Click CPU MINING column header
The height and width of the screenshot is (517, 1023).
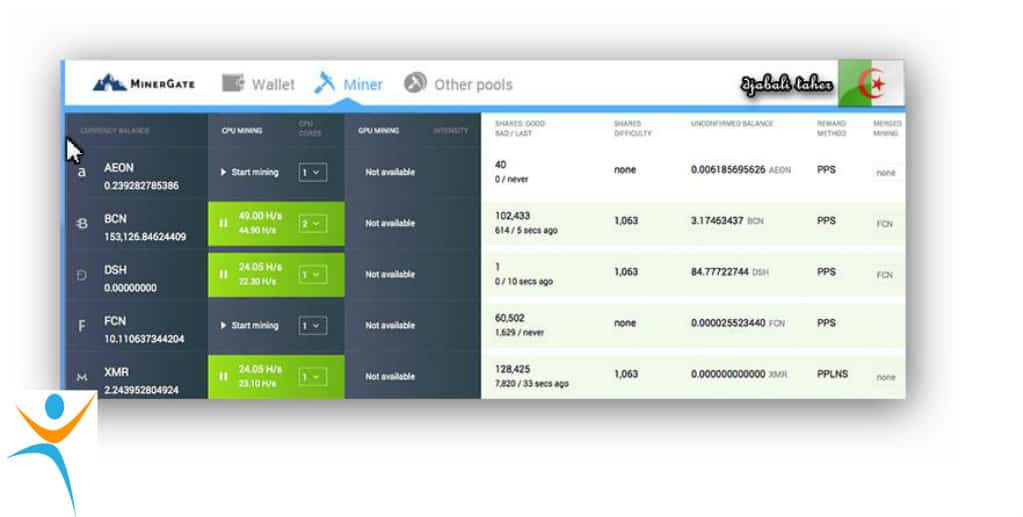click(x=241, y=131)
